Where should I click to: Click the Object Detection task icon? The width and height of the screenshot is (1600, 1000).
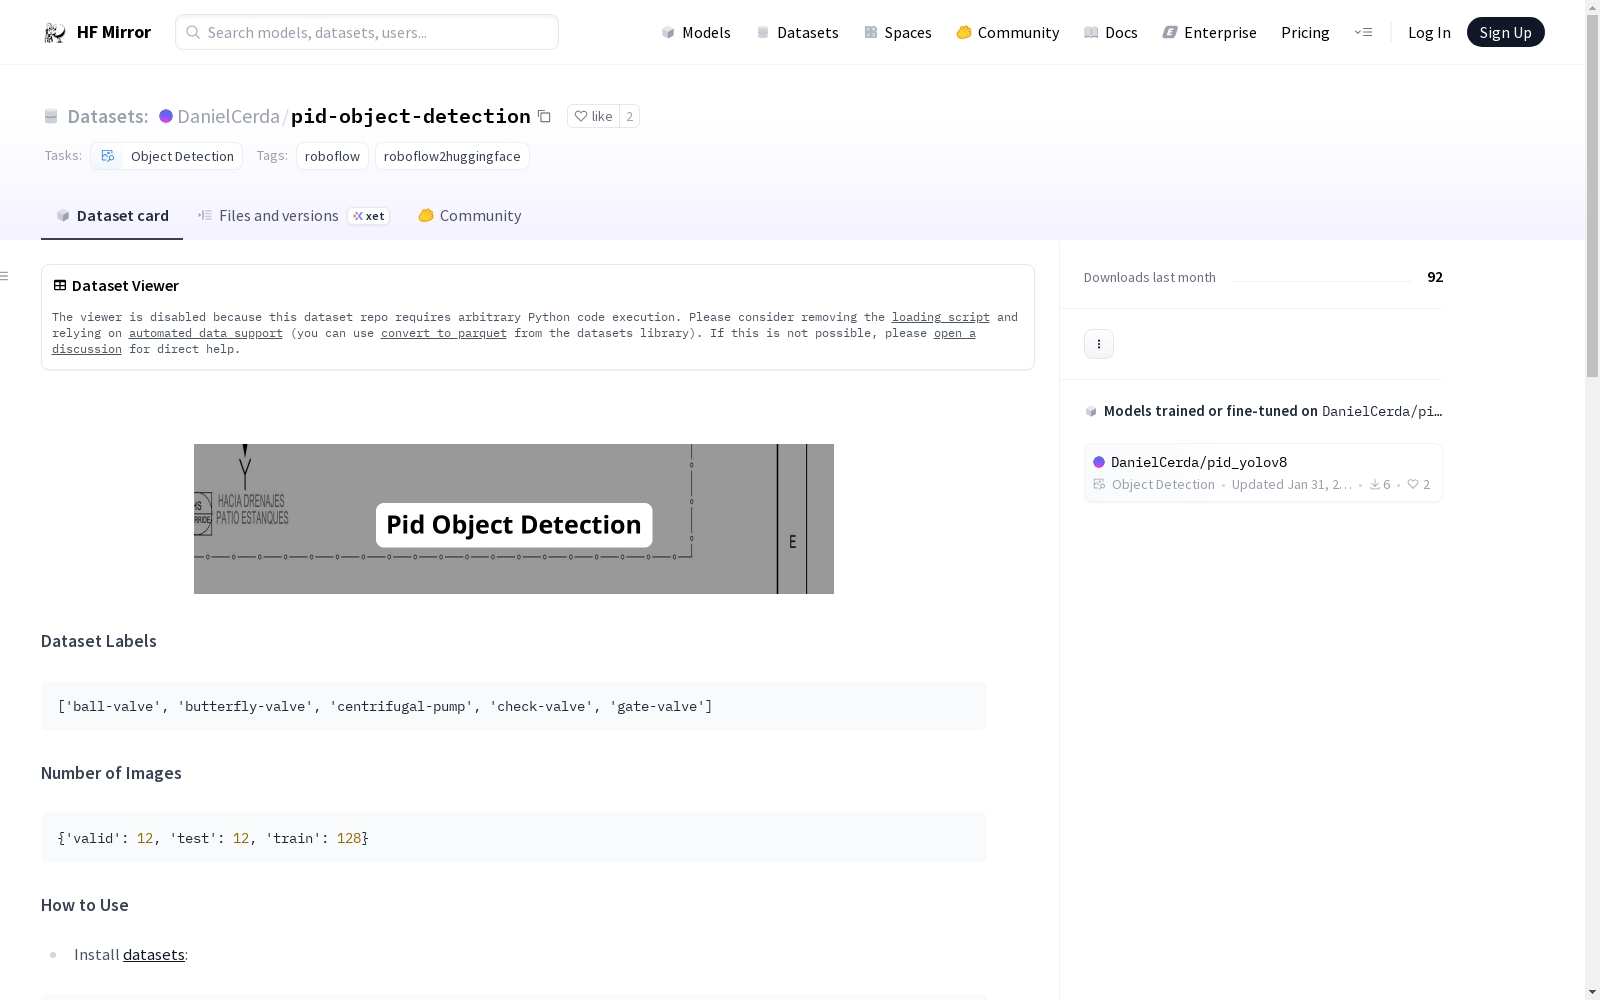(x=108, y=156)
